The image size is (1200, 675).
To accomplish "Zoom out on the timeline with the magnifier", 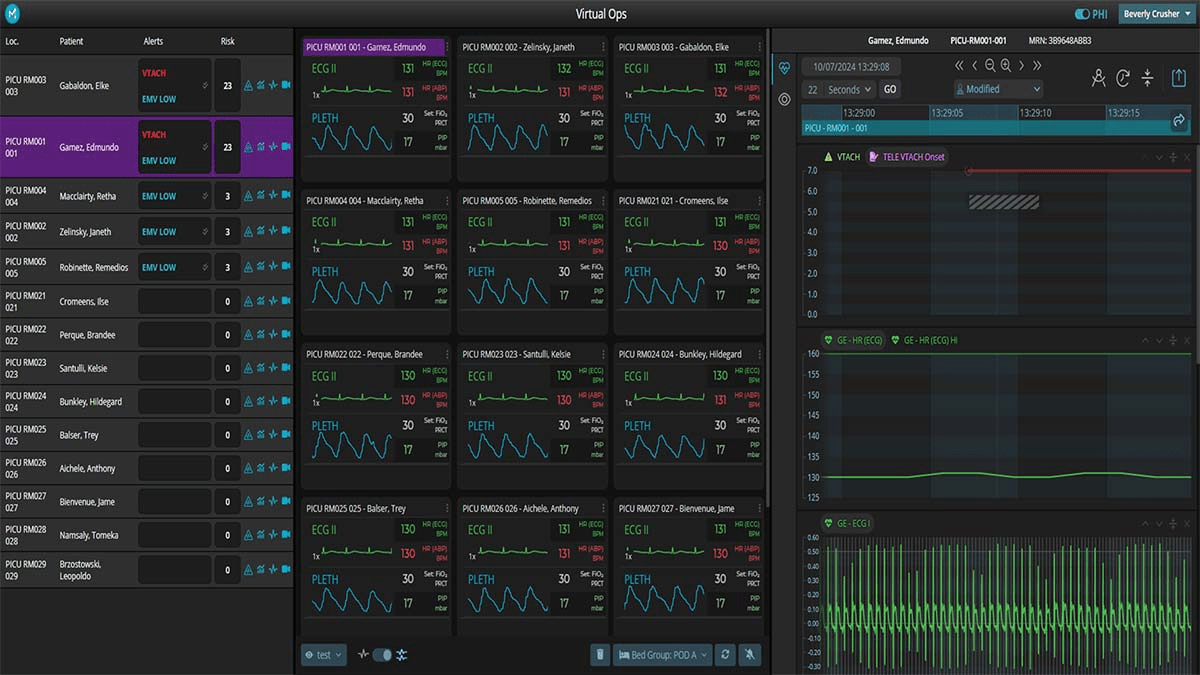I will [990, 65].
